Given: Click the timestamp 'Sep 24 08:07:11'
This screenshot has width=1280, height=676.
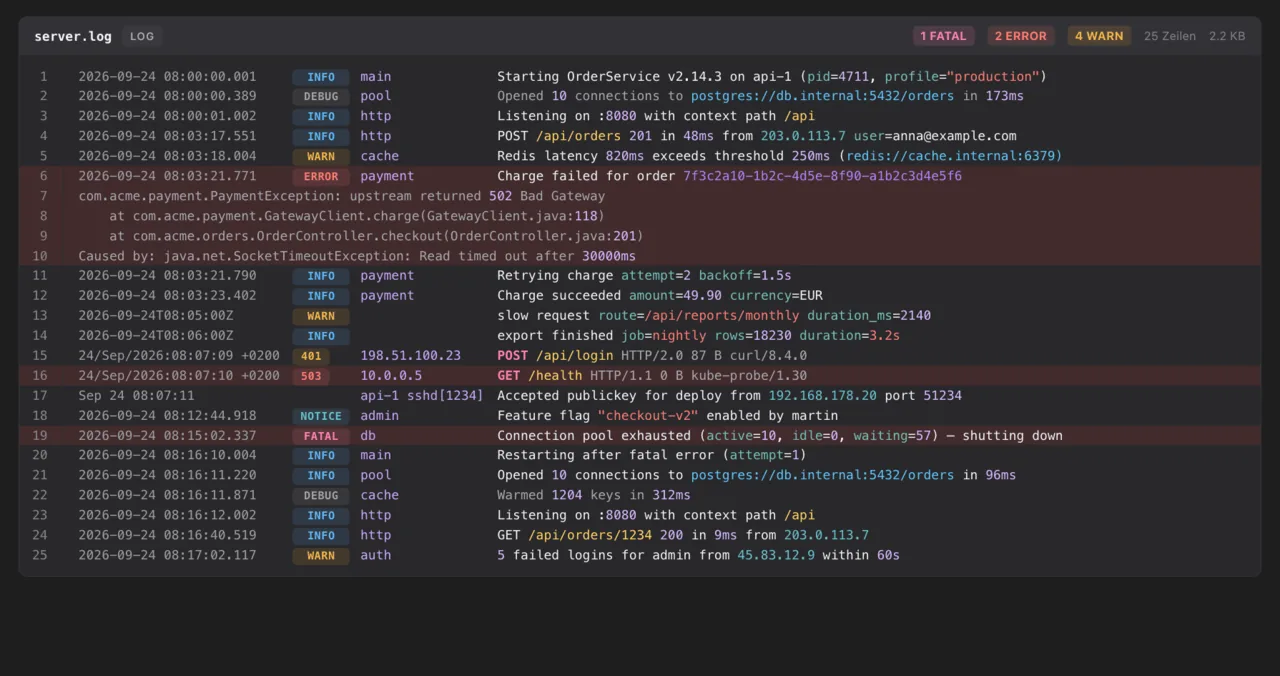Looking at the screenshot, I should (137, 396).
